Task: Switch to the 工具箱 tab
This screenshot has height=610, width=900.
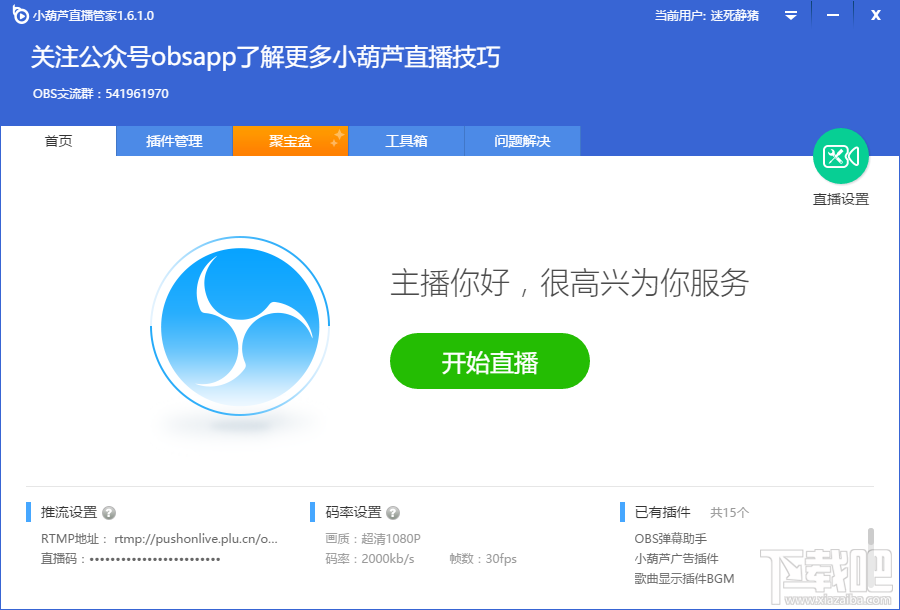Action: click(x=406, y=141)
